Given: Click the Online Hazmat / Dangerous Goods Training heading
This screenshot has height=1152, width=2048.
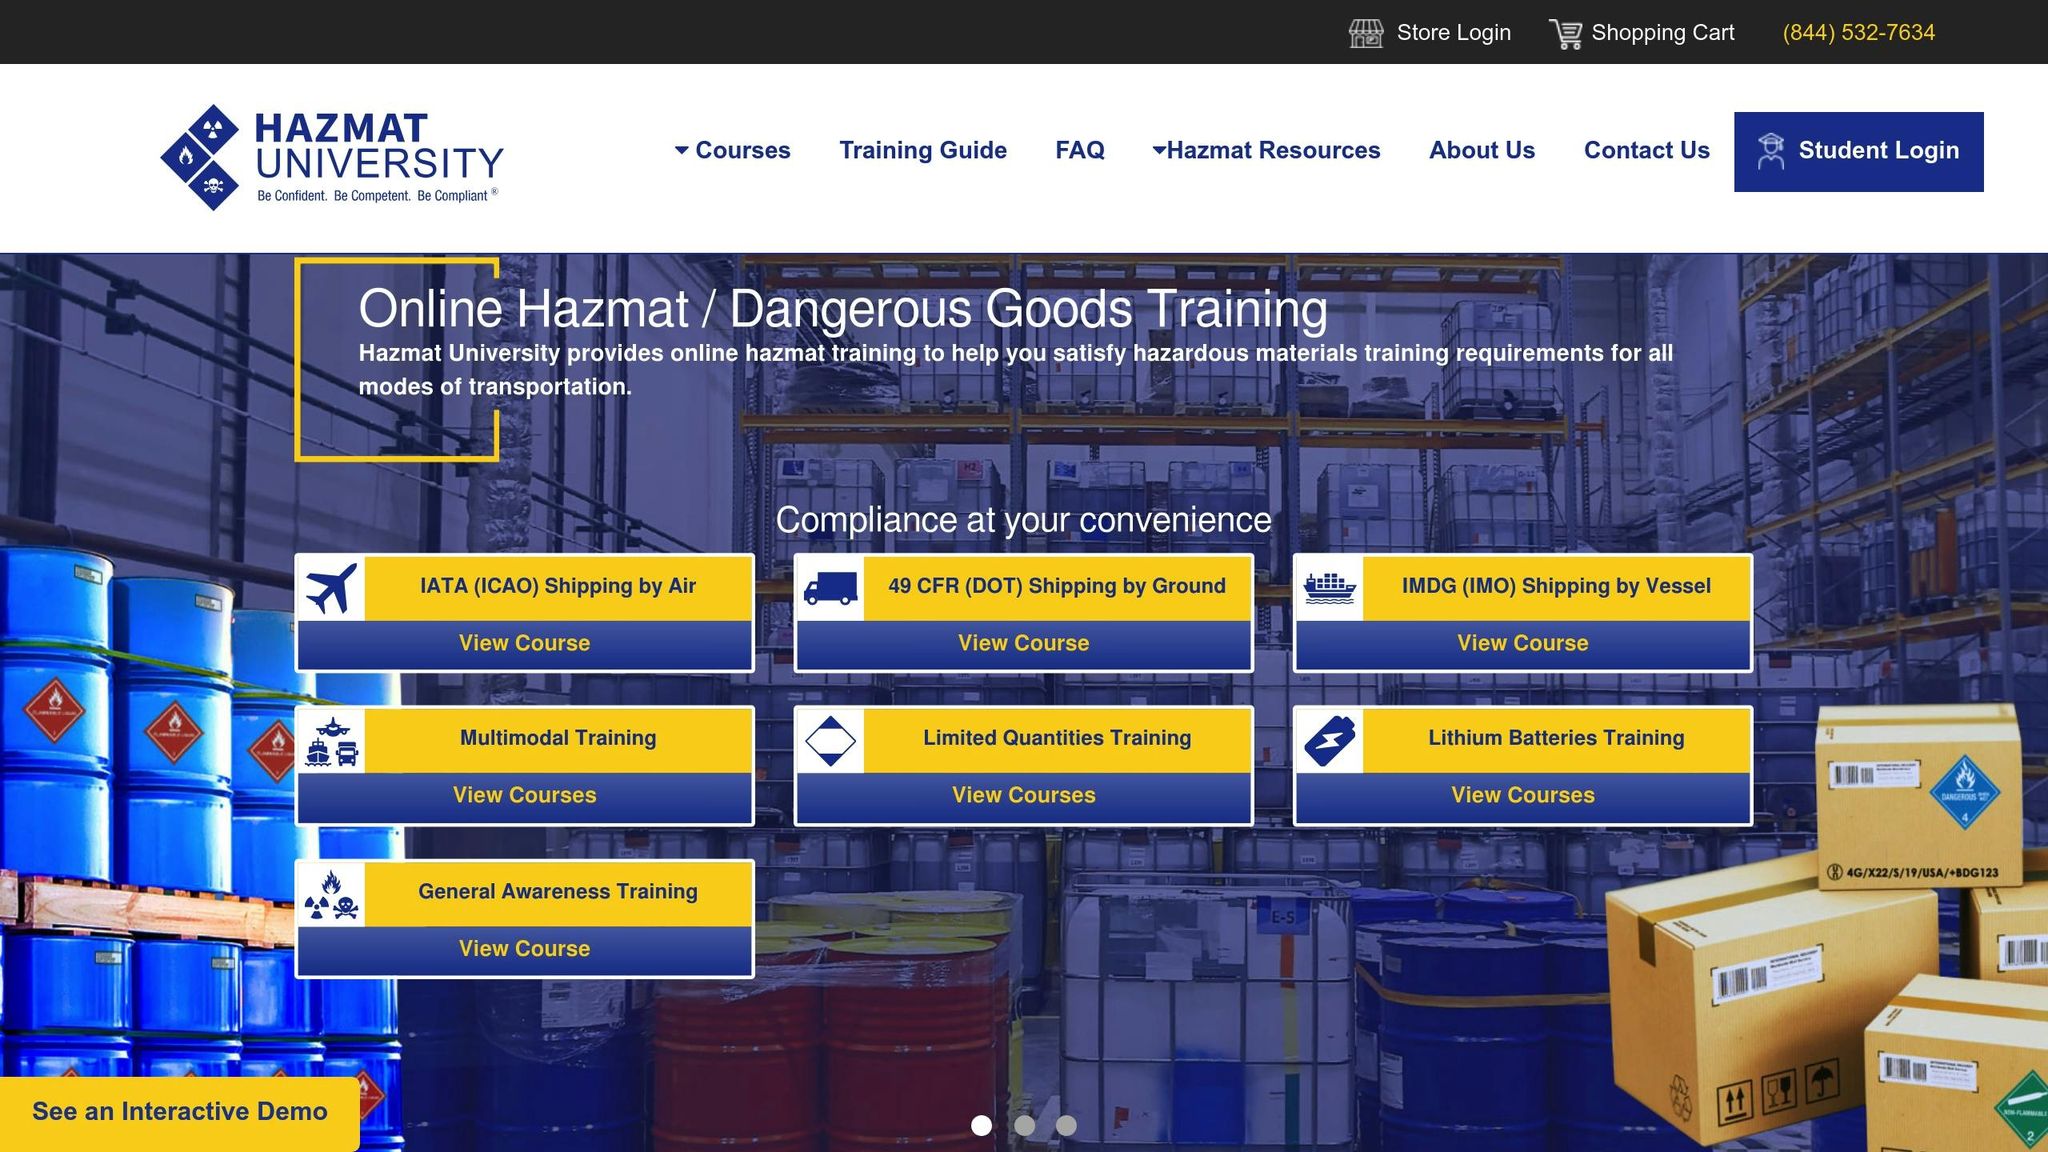Looking at the screenshot, I should pos(843,309).
